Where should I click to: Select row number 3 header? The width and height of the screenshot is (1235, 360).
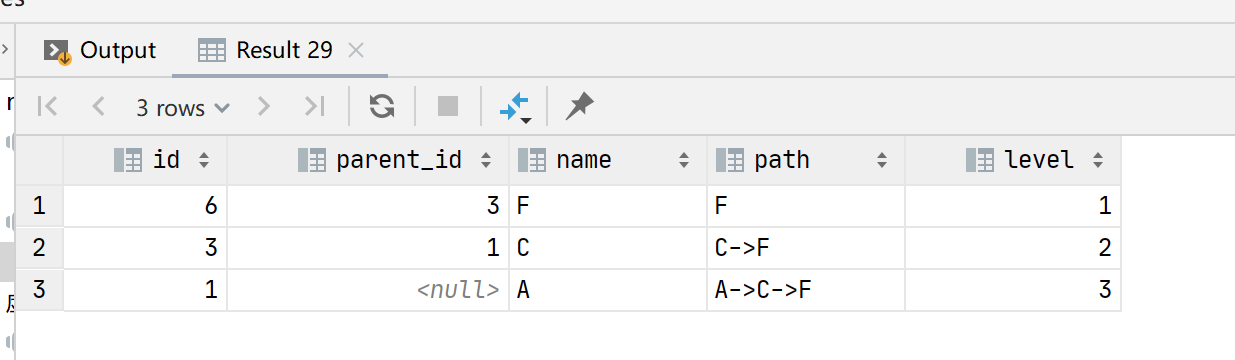(x=40, y=290)
